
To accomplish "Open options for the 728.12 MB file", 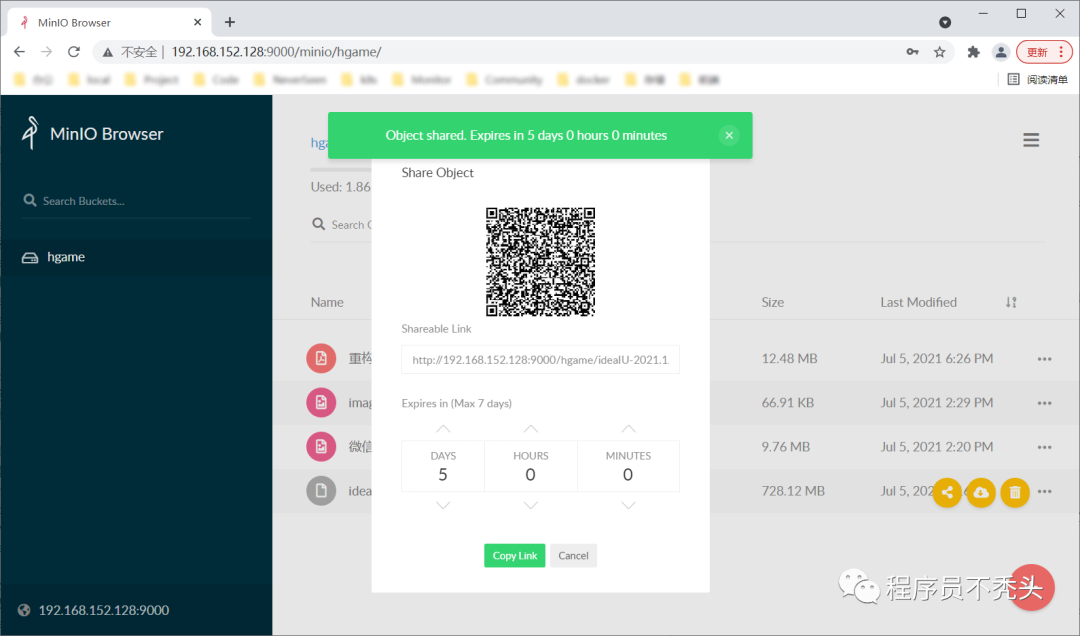I will pos(1044,491).
